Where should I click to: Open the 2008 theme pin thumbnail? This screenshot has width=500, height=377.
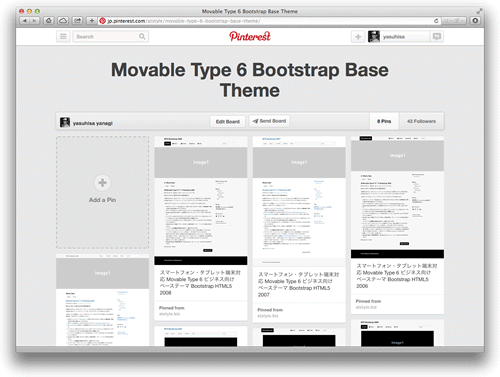201,201
